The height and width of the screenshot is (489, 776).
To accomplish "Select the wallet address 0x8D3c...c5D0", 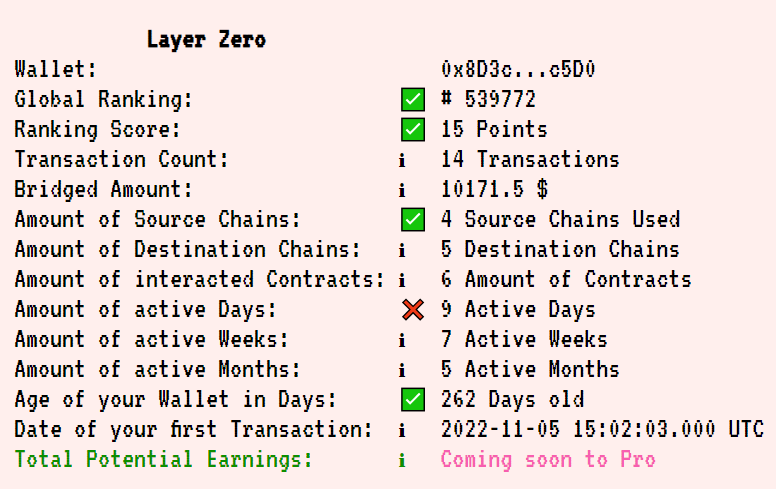I will click(518, 69).
